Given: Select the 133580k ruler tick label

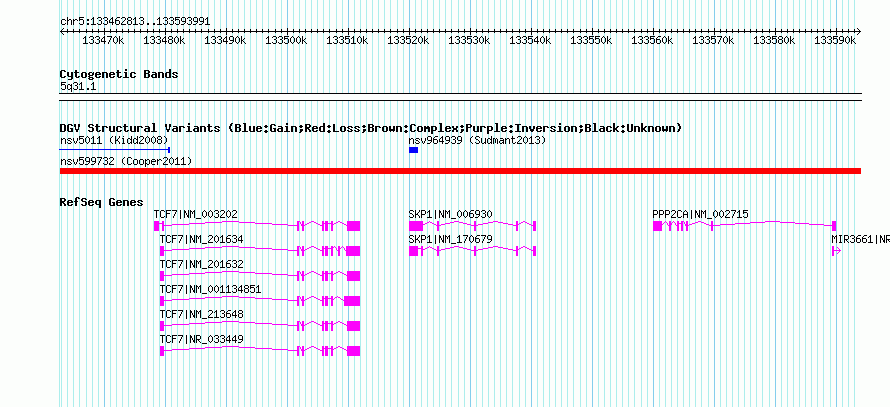Looking at the screenshot, I should [x=774, y=40].
